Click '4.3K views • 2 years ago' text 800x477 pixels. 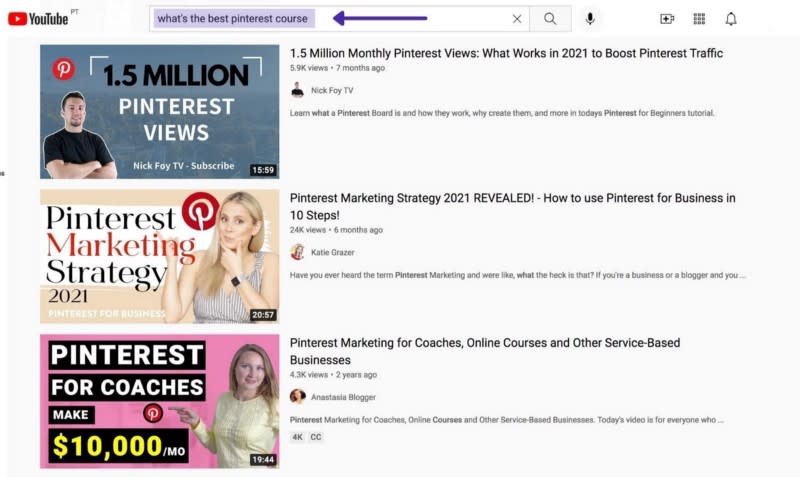coord(333,375)
